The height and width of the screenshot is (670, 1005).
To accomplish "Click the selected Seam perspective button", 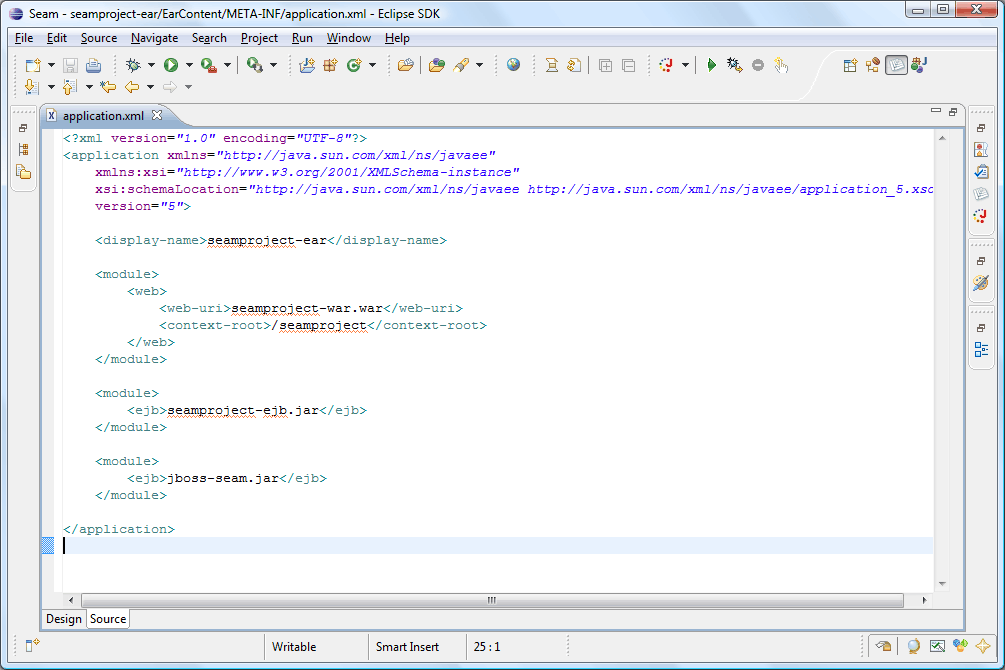I will (896, 65).
